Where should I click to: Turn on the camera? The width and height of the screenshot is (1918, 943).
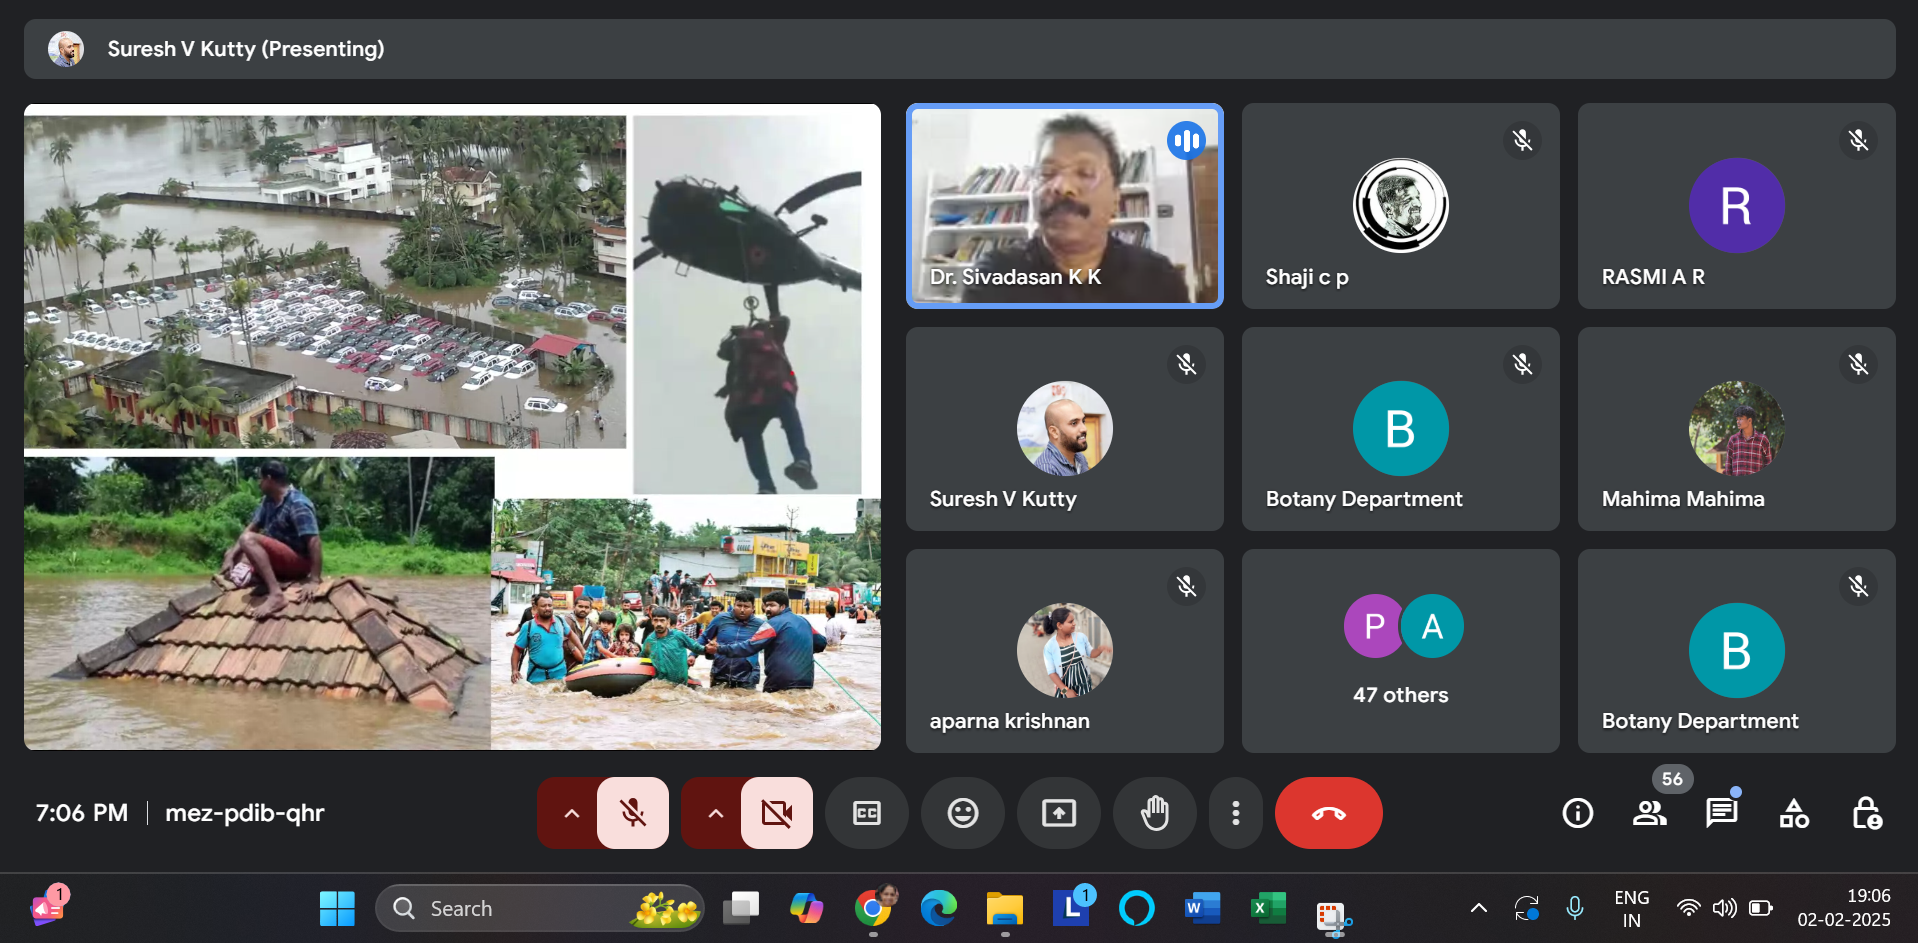[x=776, y=813]
